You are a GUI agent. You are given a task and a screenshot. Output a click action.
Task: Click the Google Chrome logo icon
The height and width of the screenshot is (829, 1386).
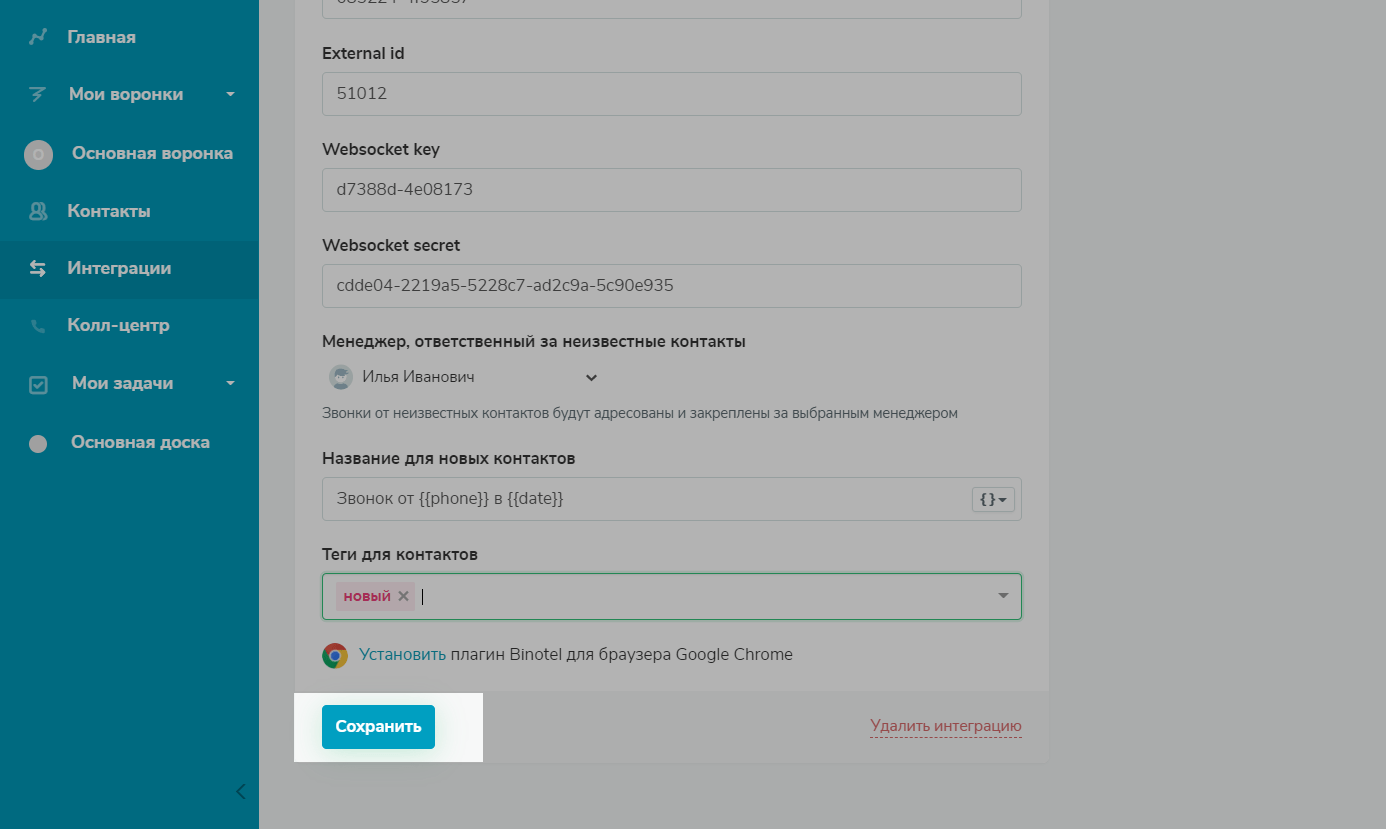click(x=335, y=655)
